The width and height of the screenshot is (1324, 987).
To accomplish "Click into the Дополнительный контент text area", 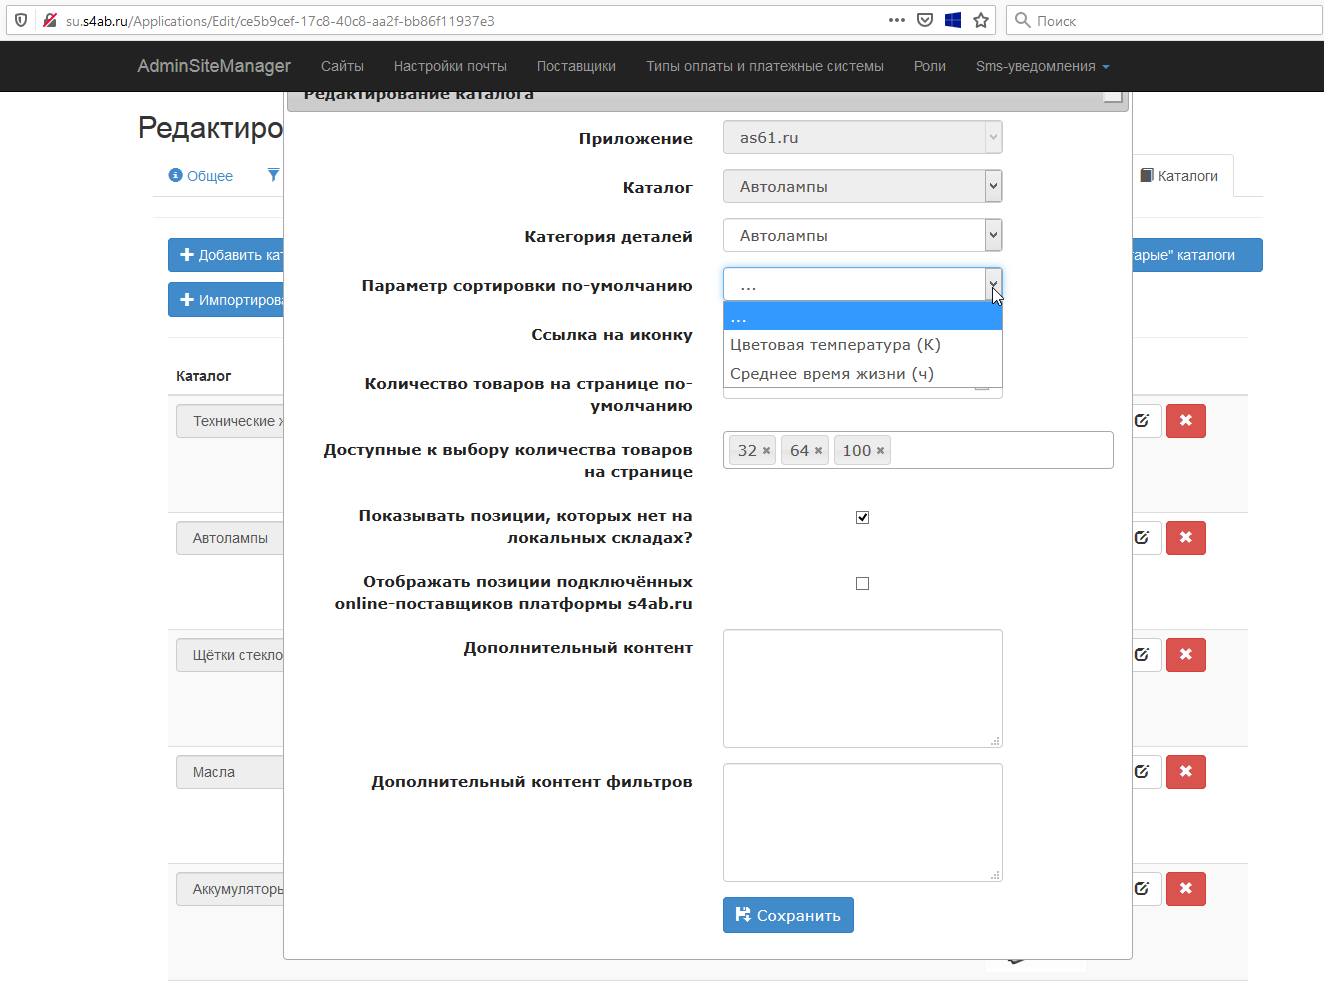I will 862,688.
